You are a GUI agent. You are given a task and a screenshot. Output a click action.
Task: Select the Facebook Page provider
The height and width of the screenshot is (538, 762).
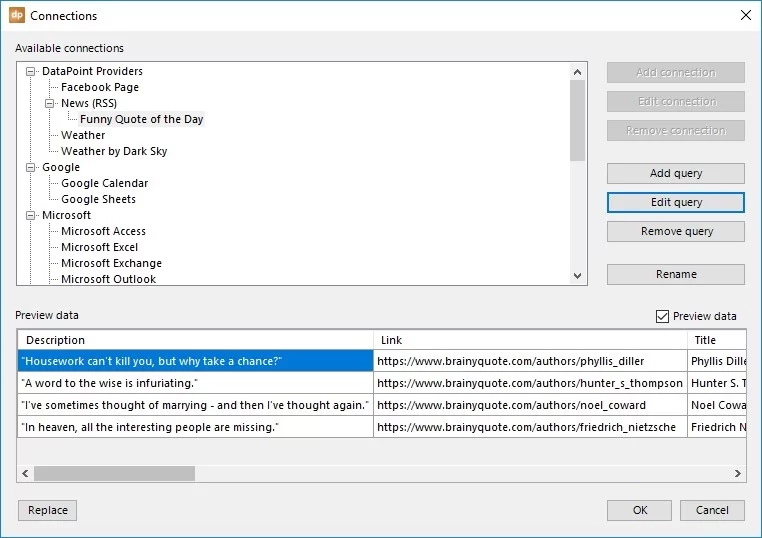(x=100, y=87)
